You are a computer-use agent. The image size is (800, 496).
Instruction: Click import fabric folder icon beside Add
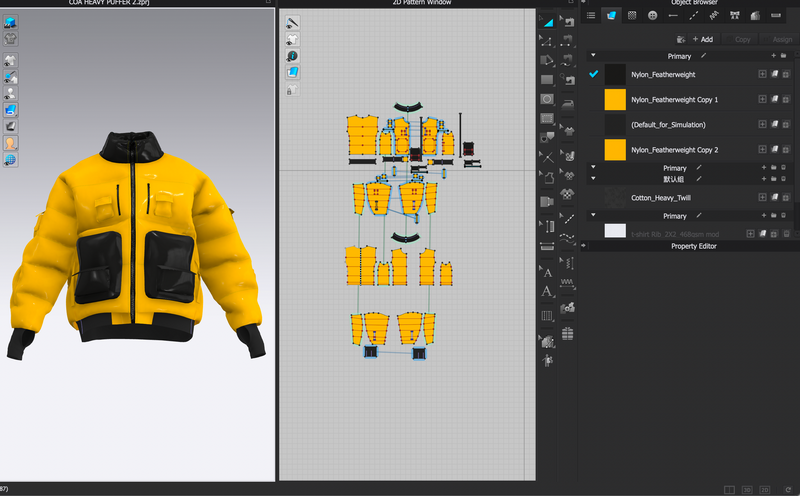click(x=681, y=39)
